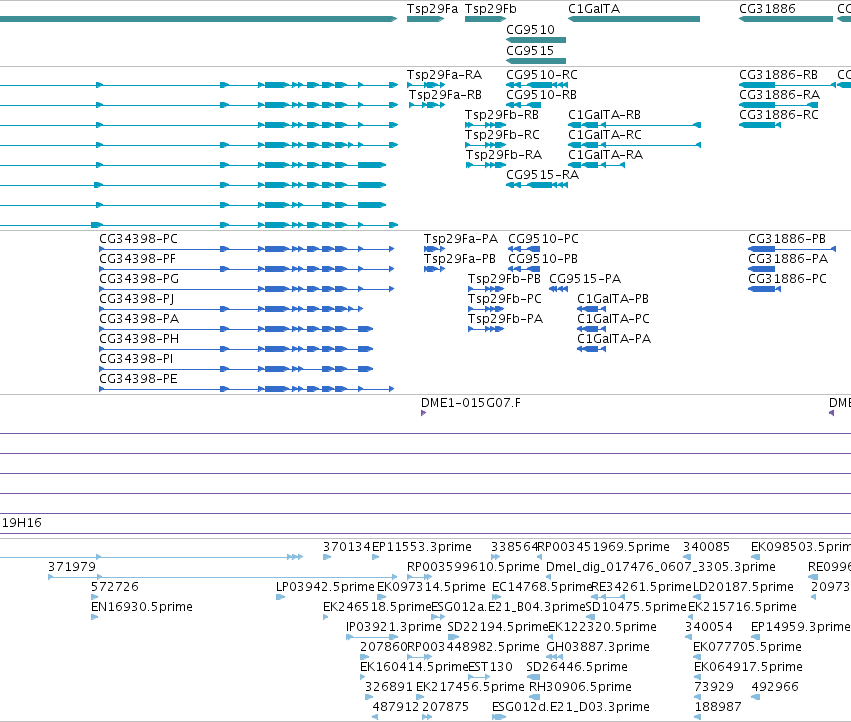Click transcript CG31886-RC label

point(779,115)
